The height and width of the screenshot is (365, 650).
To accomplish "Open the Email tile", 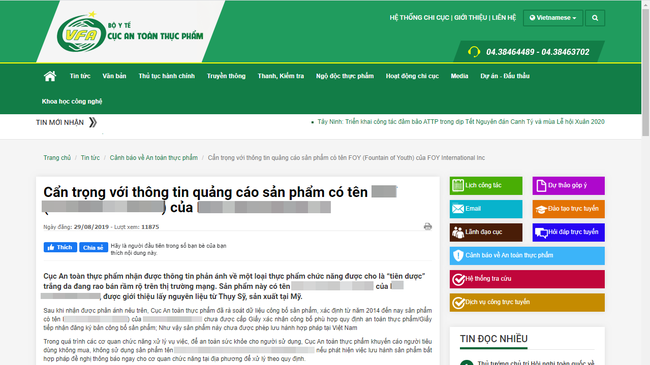I will pos(486,209).
